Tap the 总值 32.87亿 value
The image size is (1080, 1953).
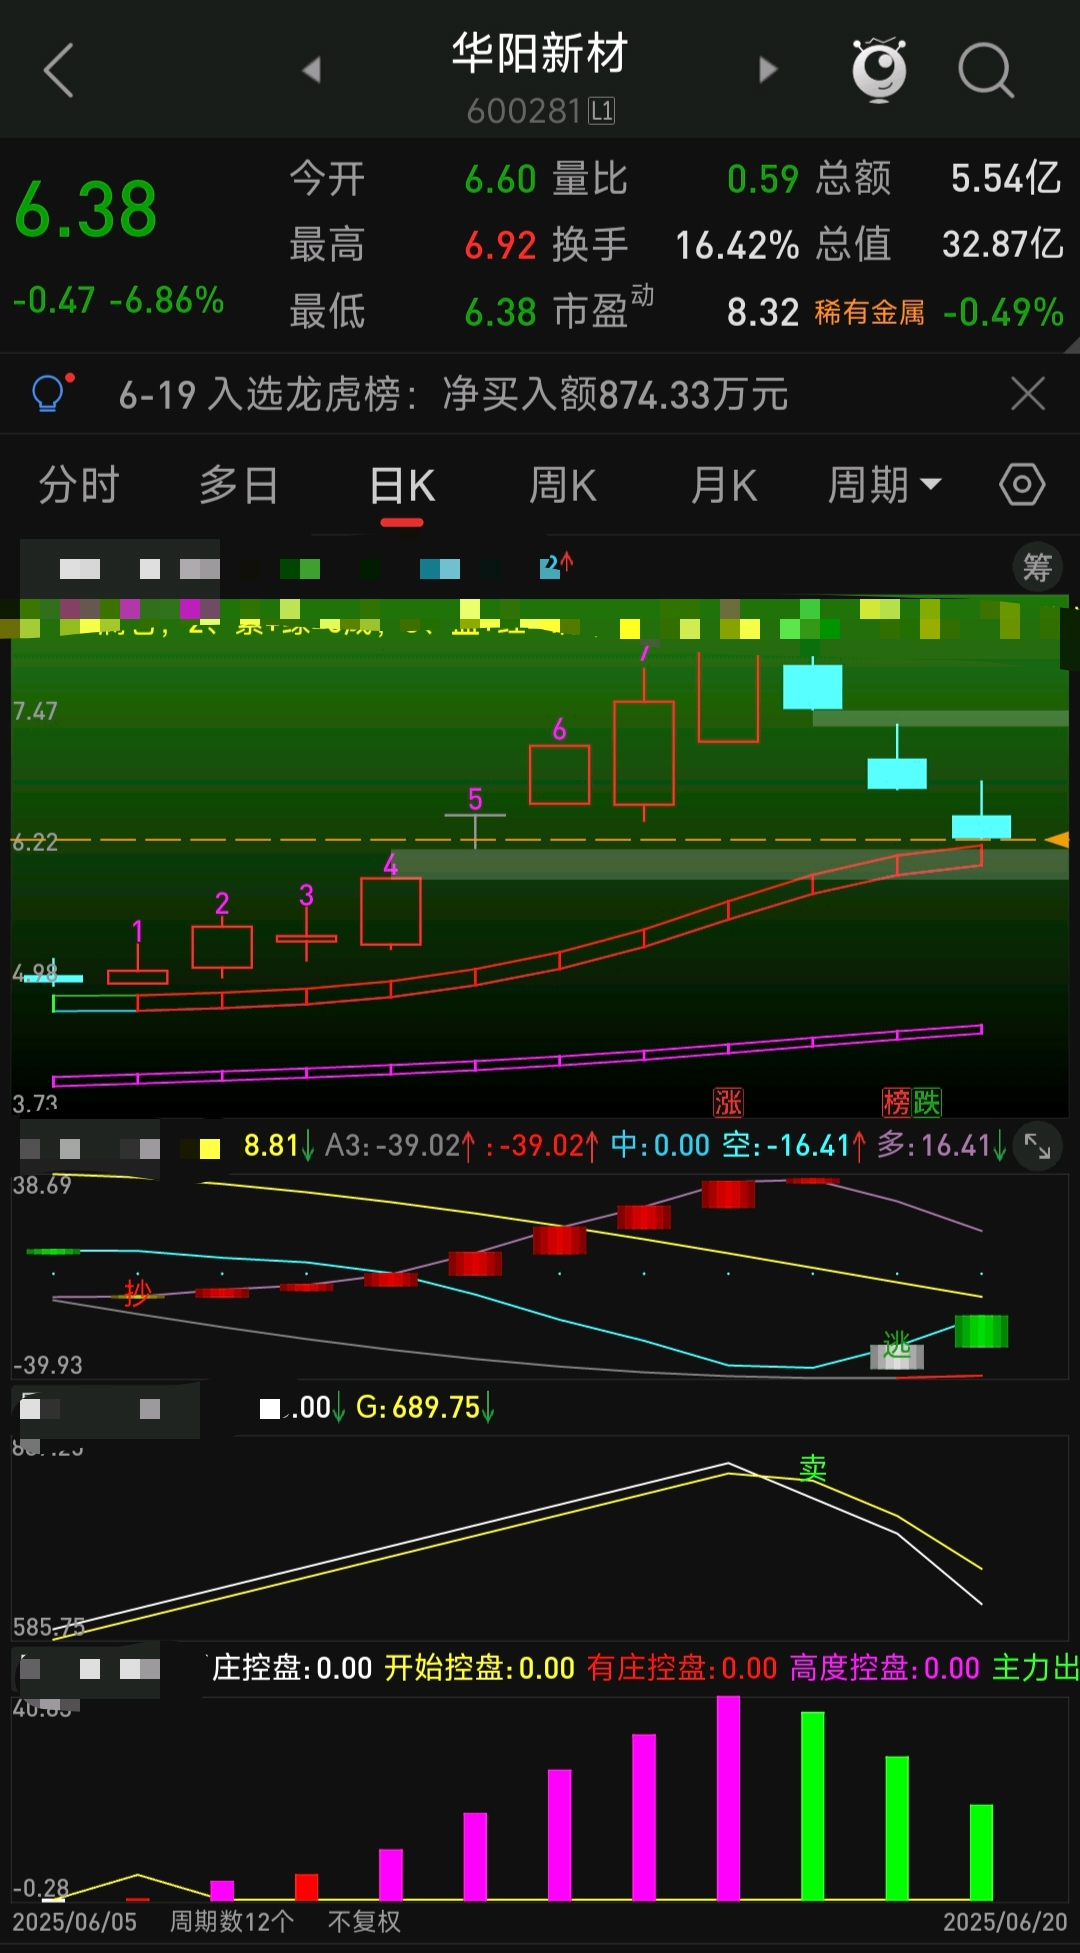click(x=1003, y=245)
